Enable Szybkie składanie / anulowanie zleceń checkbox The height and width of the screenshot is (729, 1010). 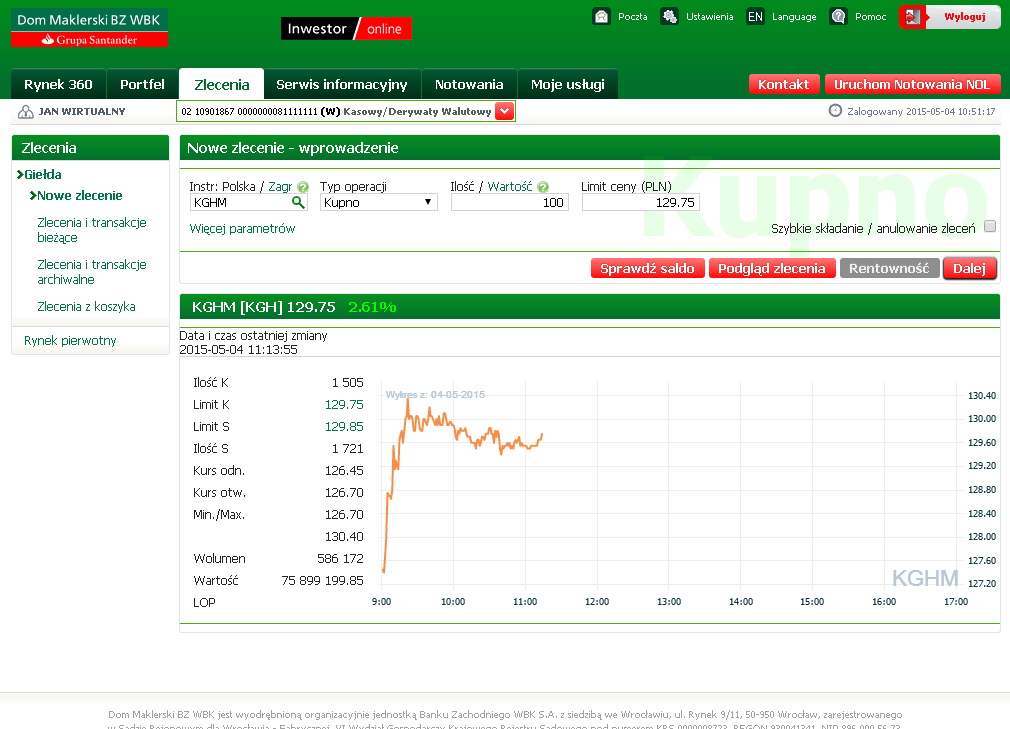(990, 226)
